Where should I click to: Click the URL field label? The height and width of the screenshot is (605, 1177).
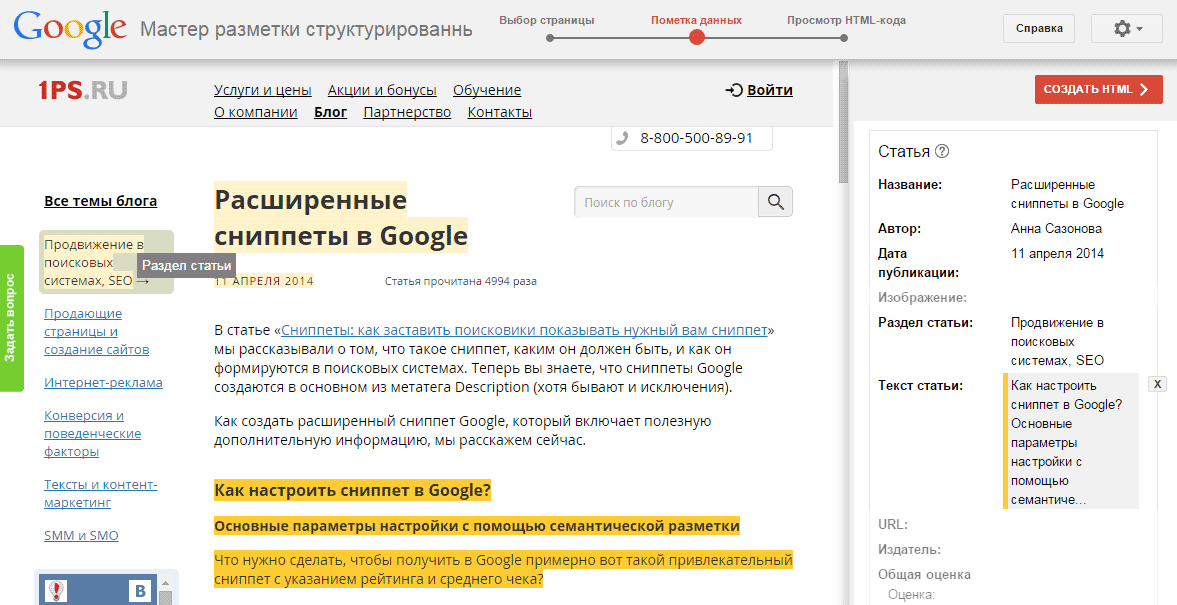[893, 525]
